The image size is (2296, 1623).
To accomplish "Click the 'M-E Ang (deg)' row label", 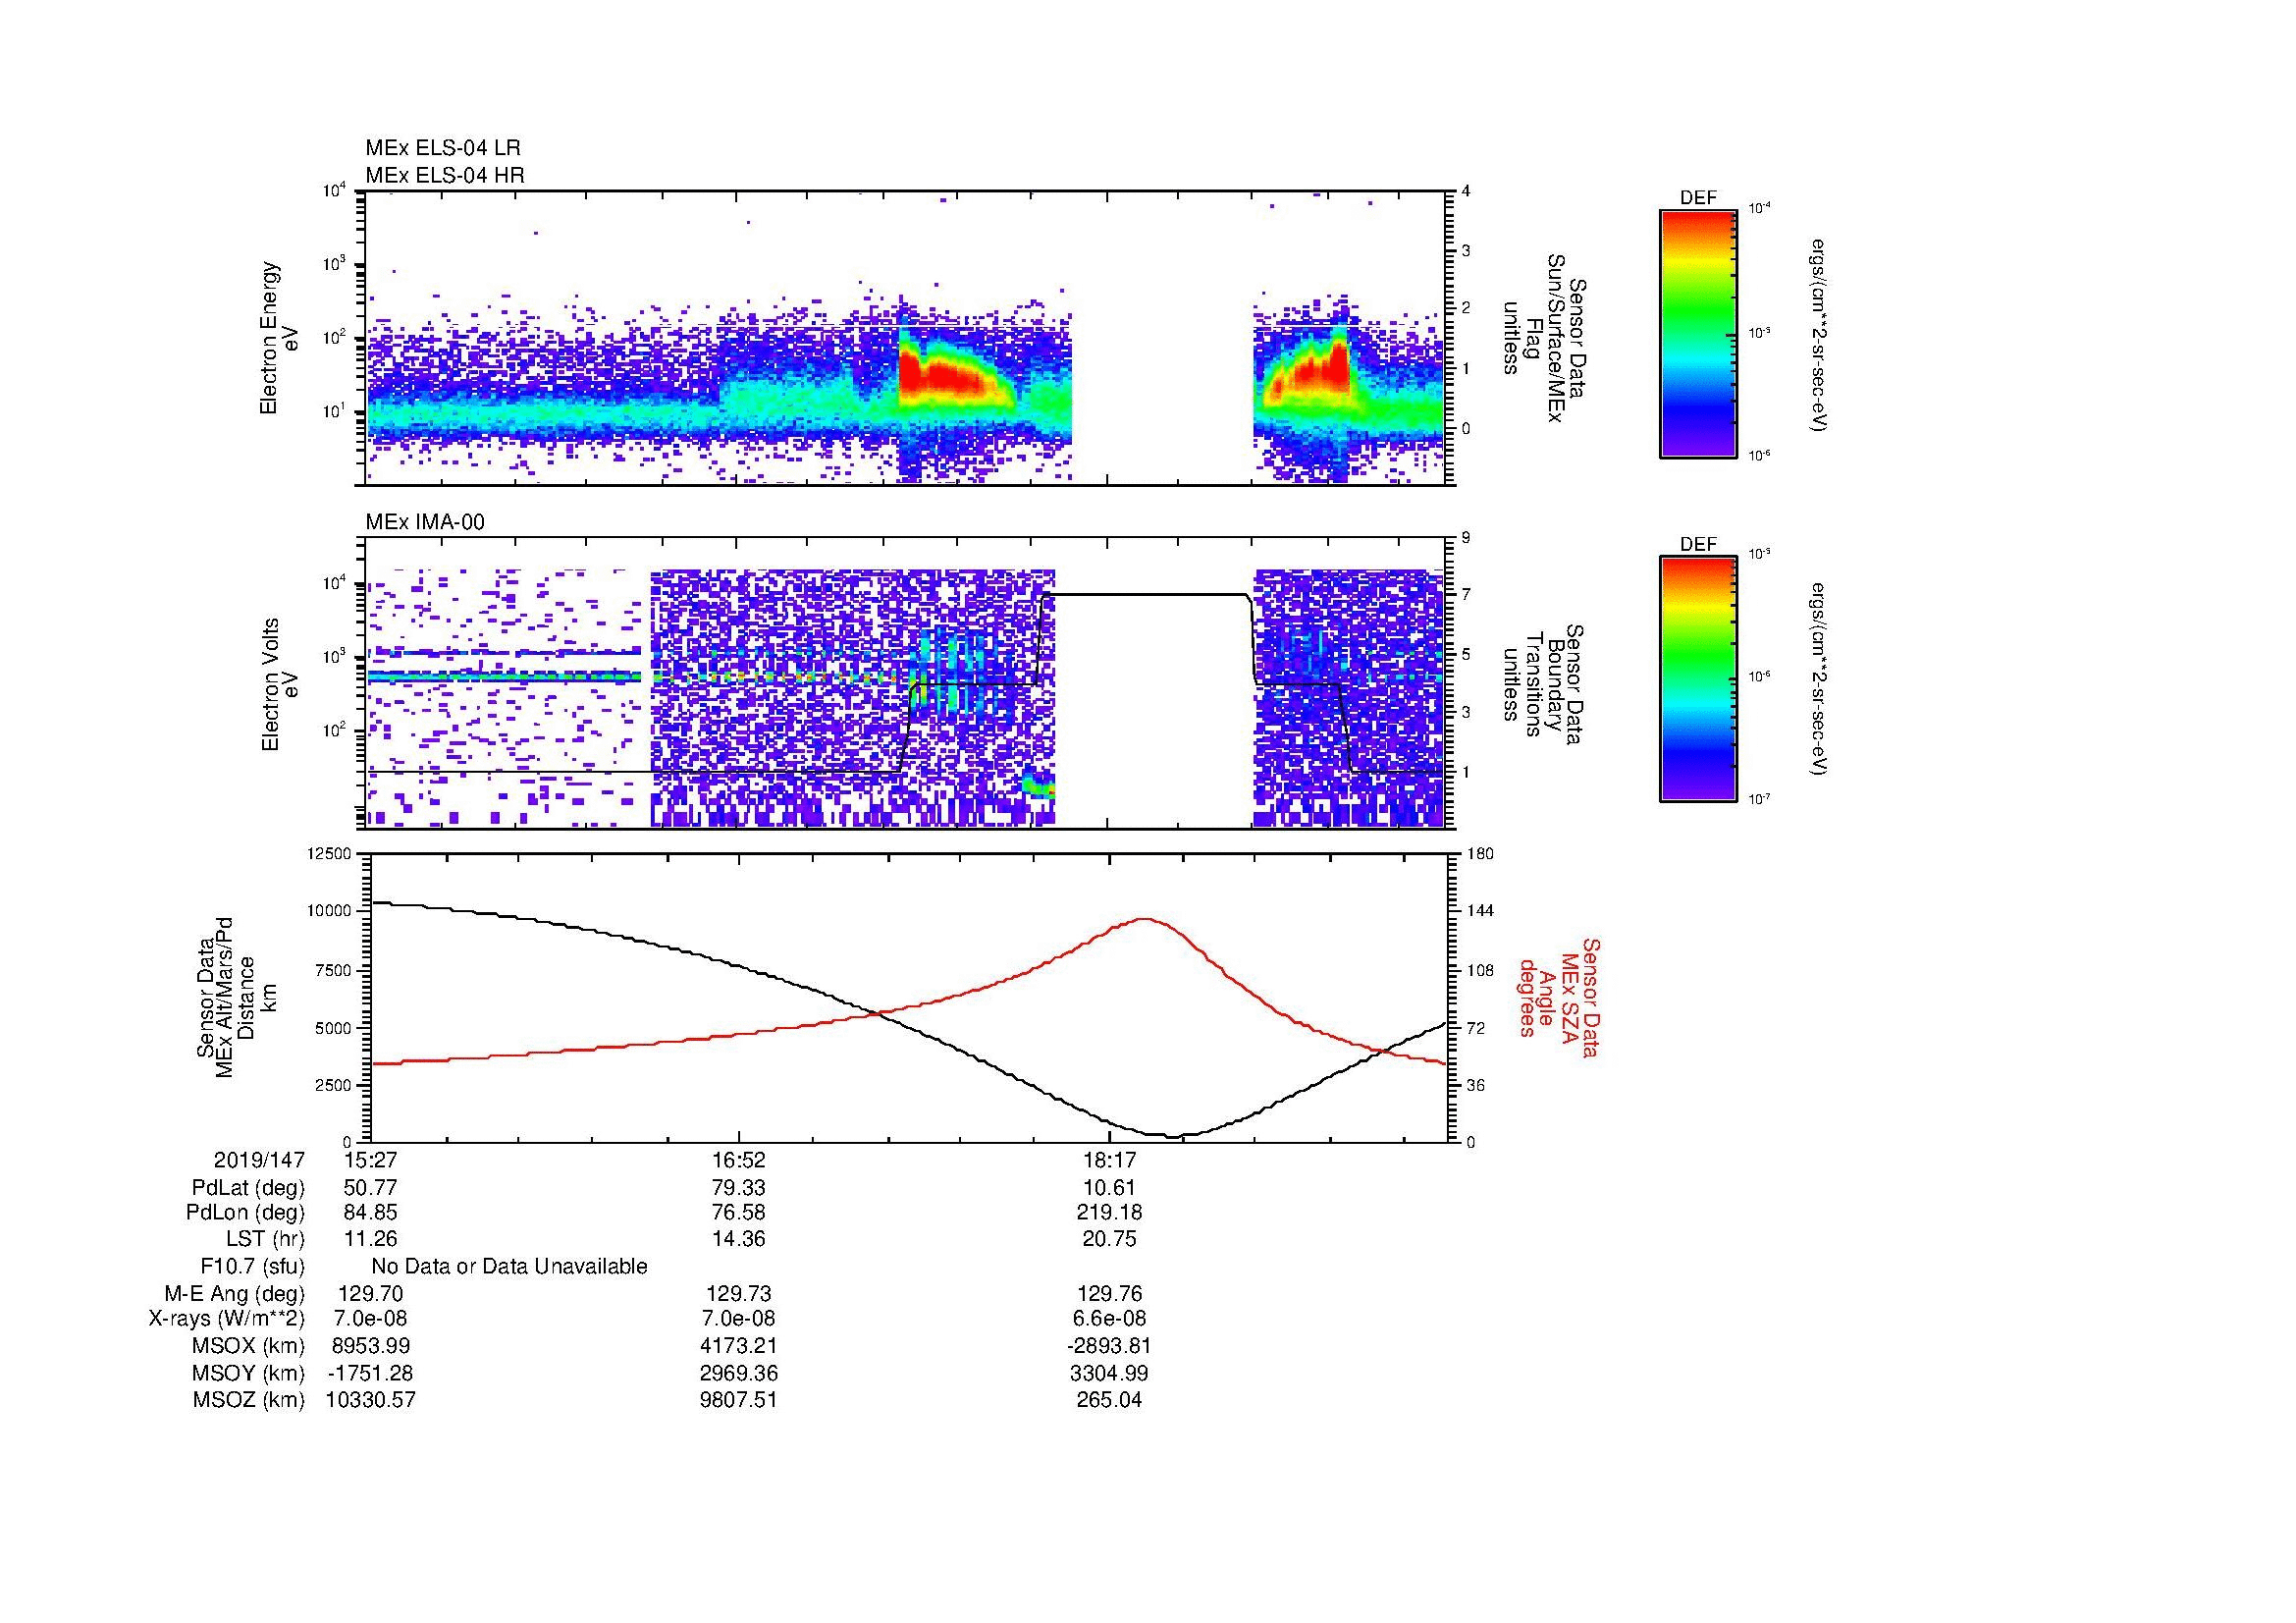I will pyautogui.click(x=235, y=1293).
